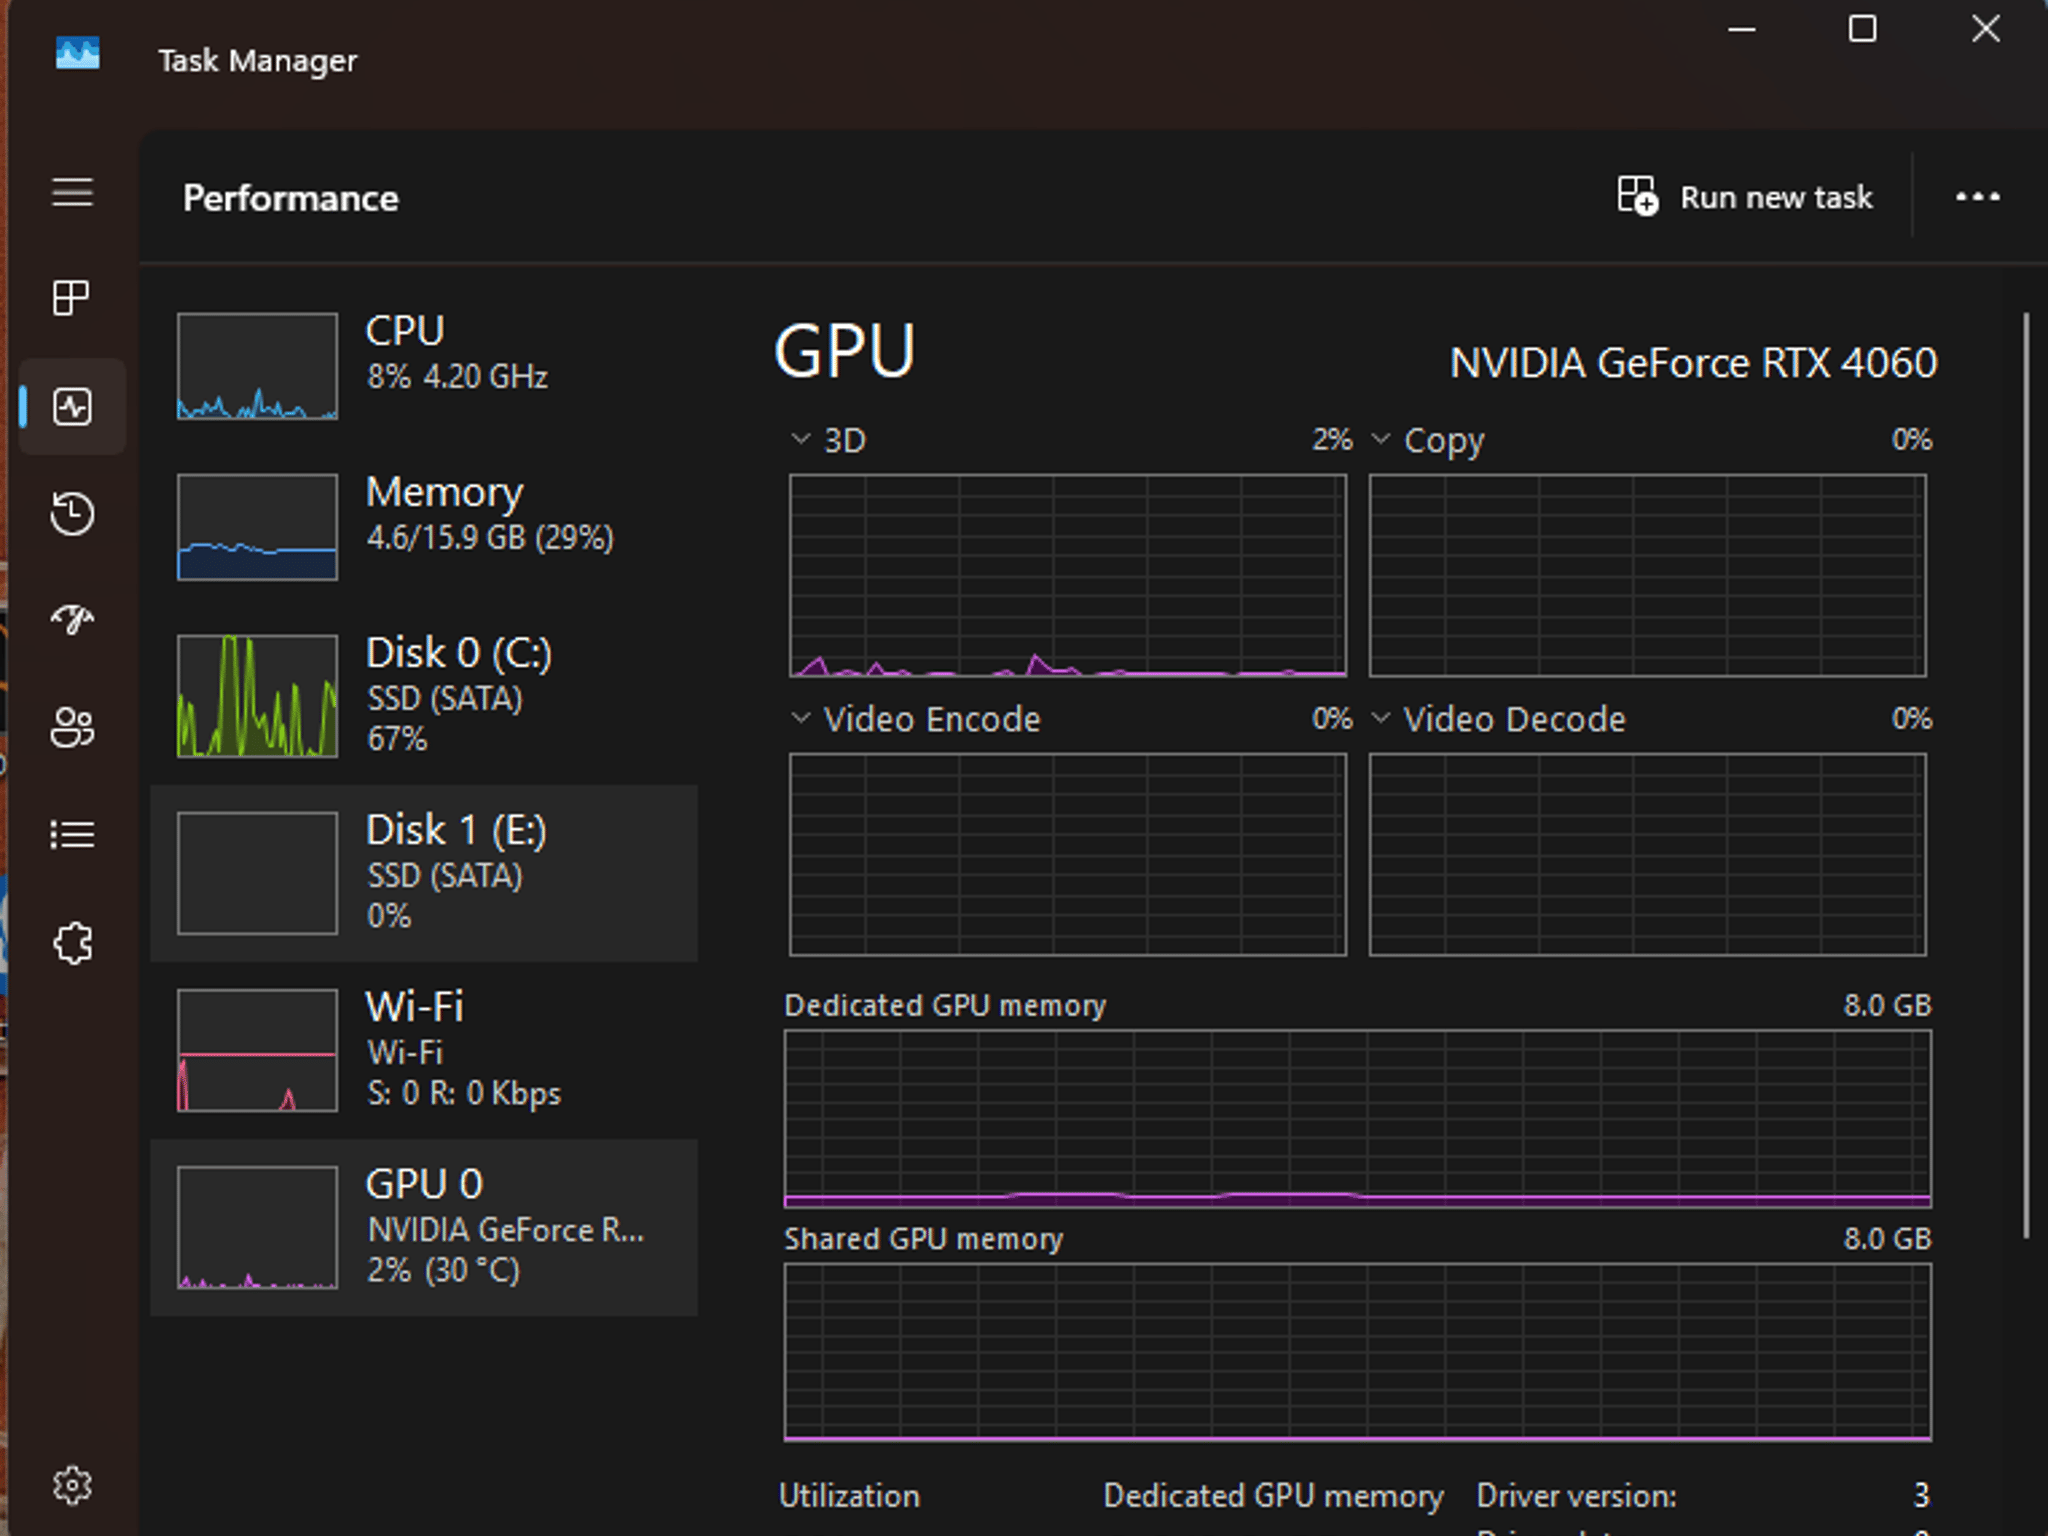Open the Services puzzle-piece icon
This screenshot has height=1536, width=2048.
click(x=72, y=943)
